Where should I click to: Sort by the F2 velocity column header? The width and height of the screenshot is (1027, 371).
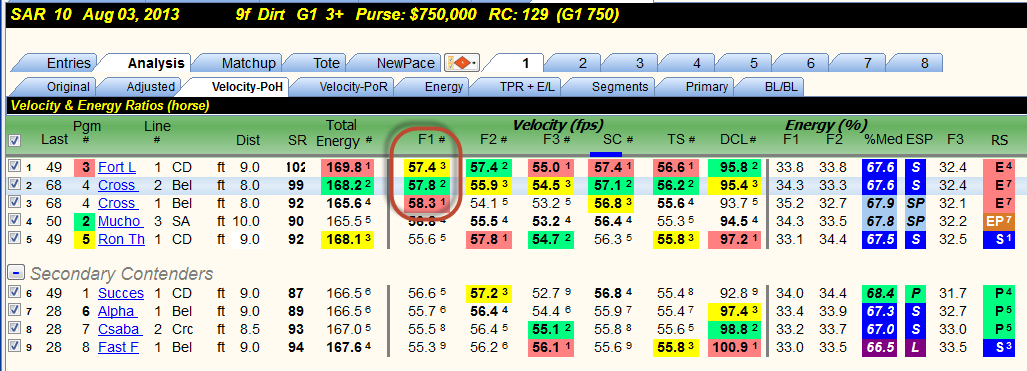(494, 140)
